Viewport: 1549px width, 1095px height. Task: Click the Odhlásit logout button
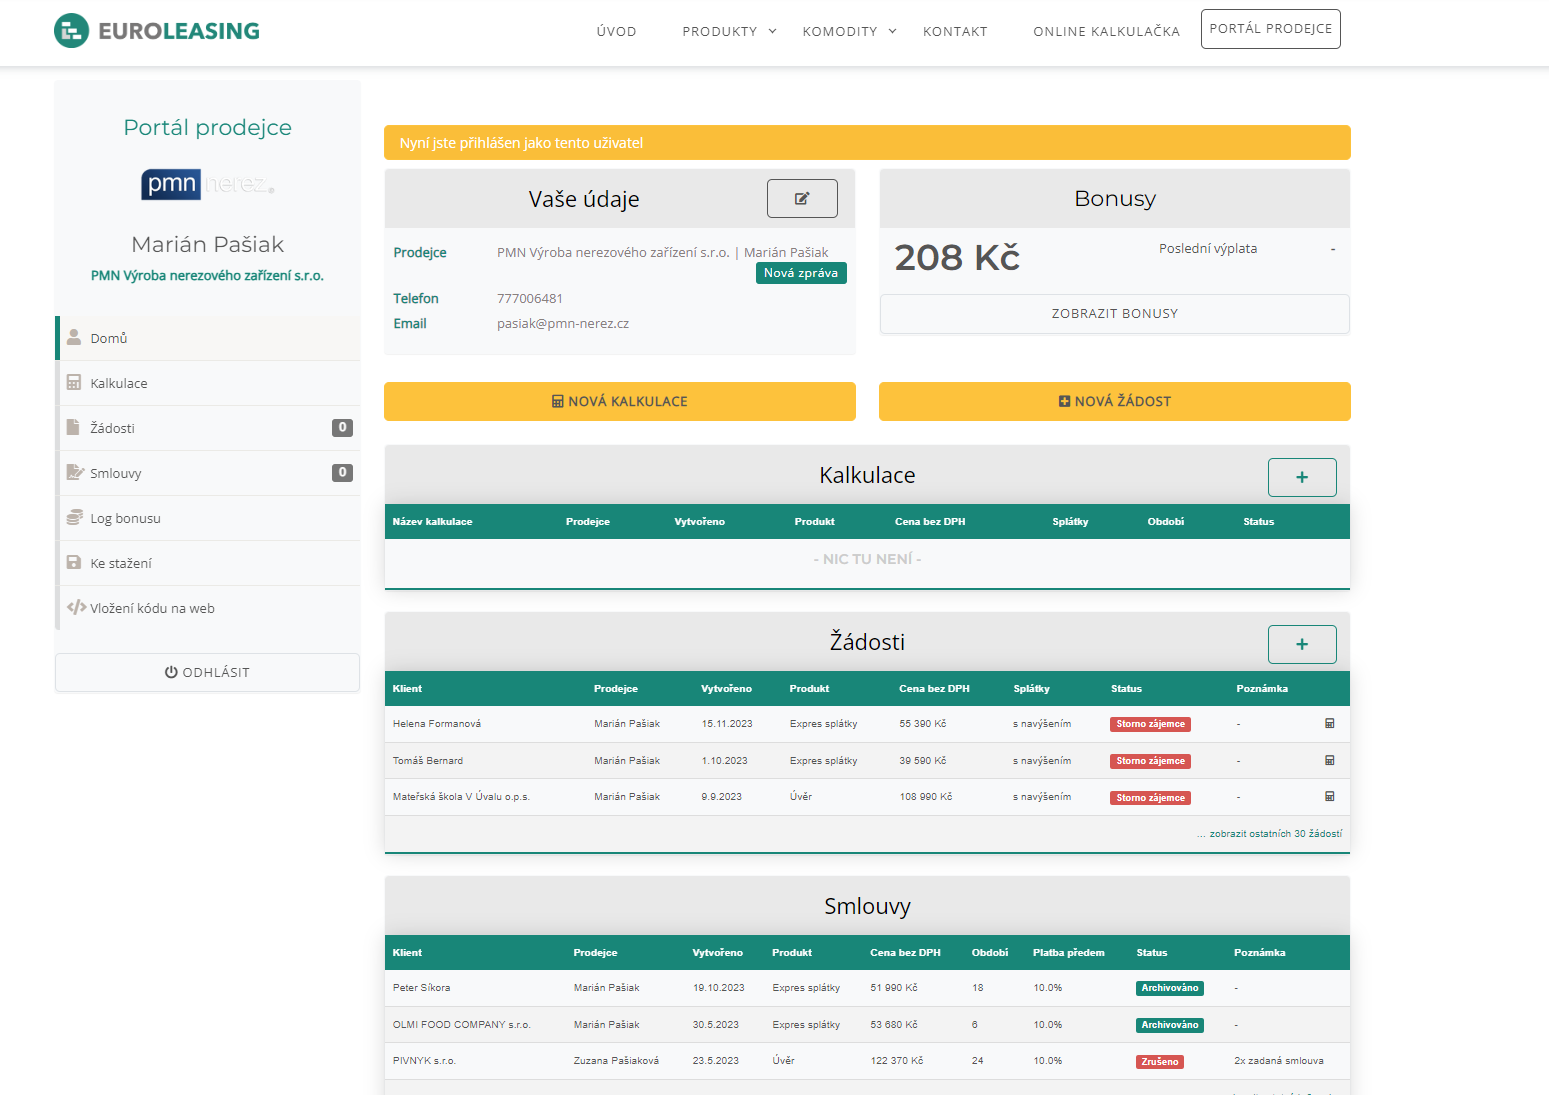coord(207,672)
